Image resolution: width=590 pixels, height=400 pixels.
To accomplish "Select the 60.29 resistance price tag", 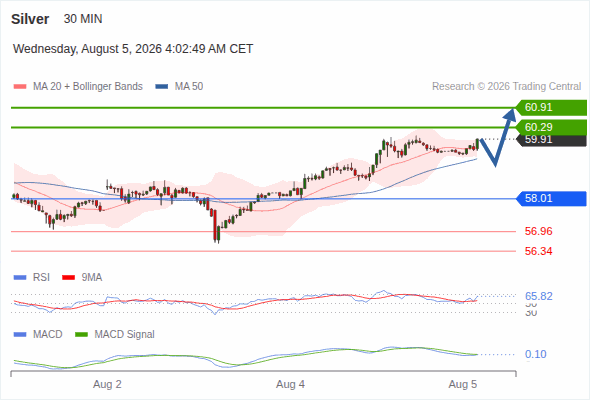I will click(551, 127).
